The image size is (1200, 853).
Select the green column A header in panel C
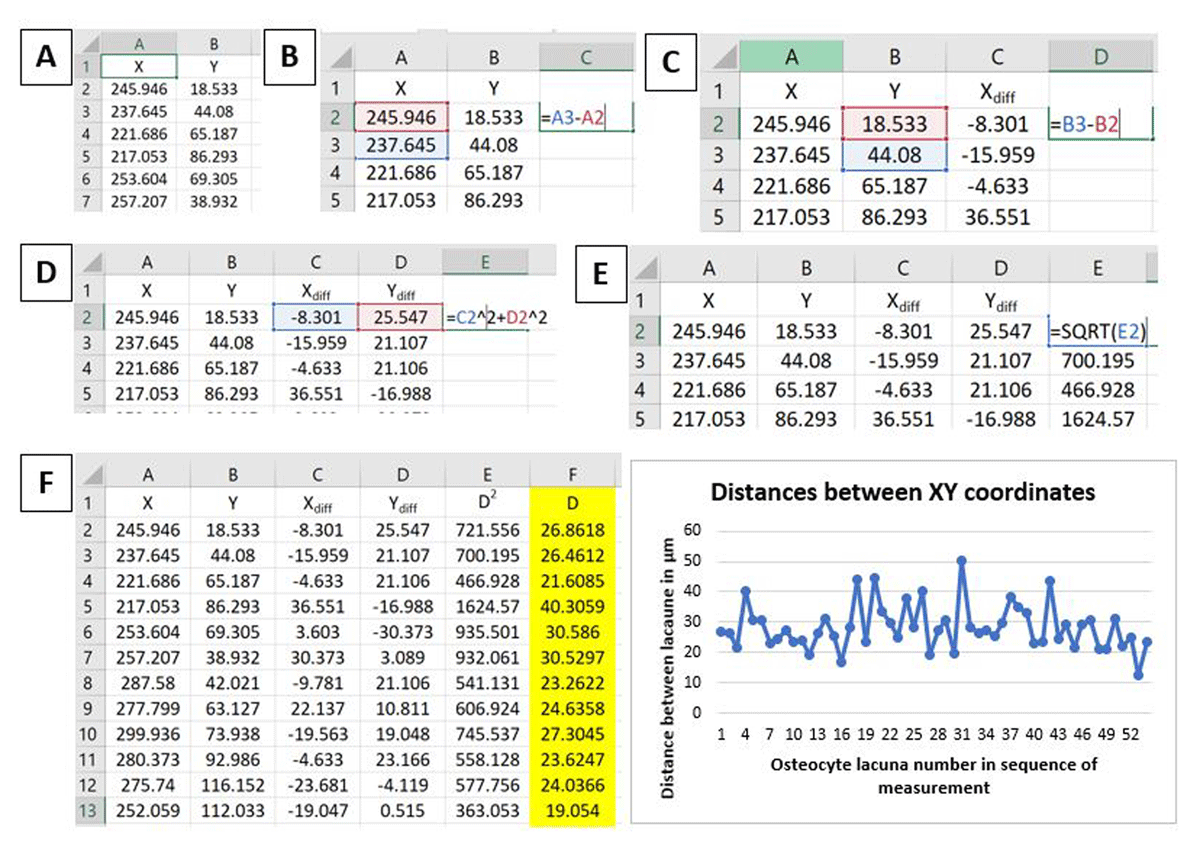(x=791, y=57)
